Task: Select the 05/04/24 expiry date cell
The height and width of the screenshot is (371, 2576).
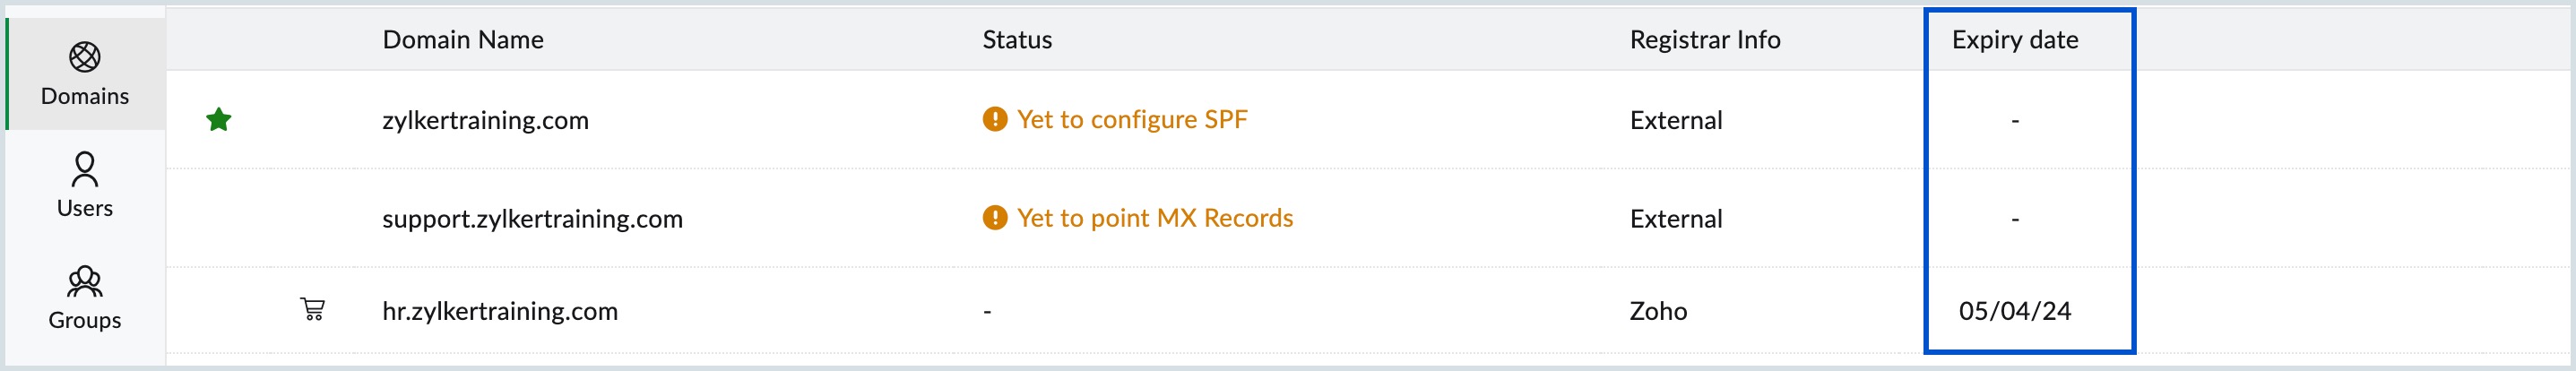Action: tap(2015, 311)
